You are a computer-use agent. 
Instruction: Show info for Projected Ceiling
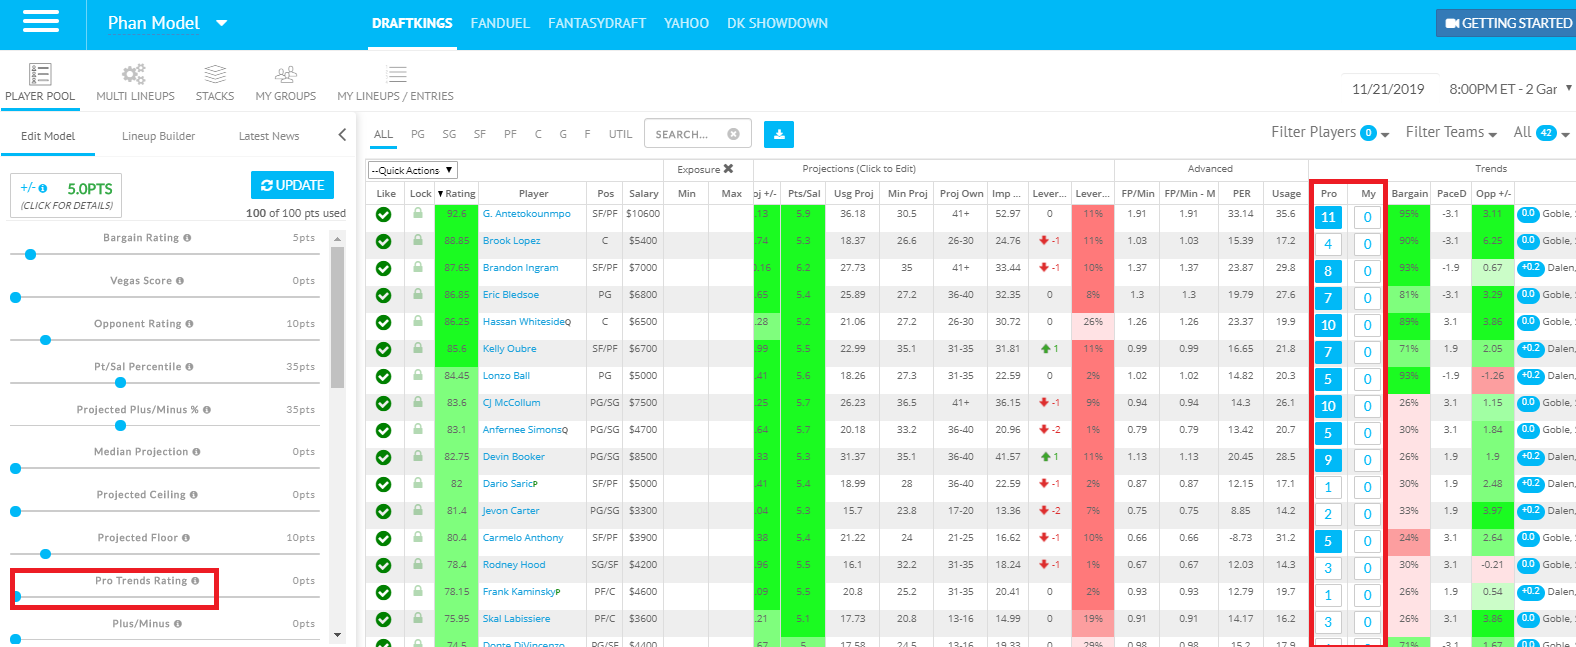click(193, 495)
